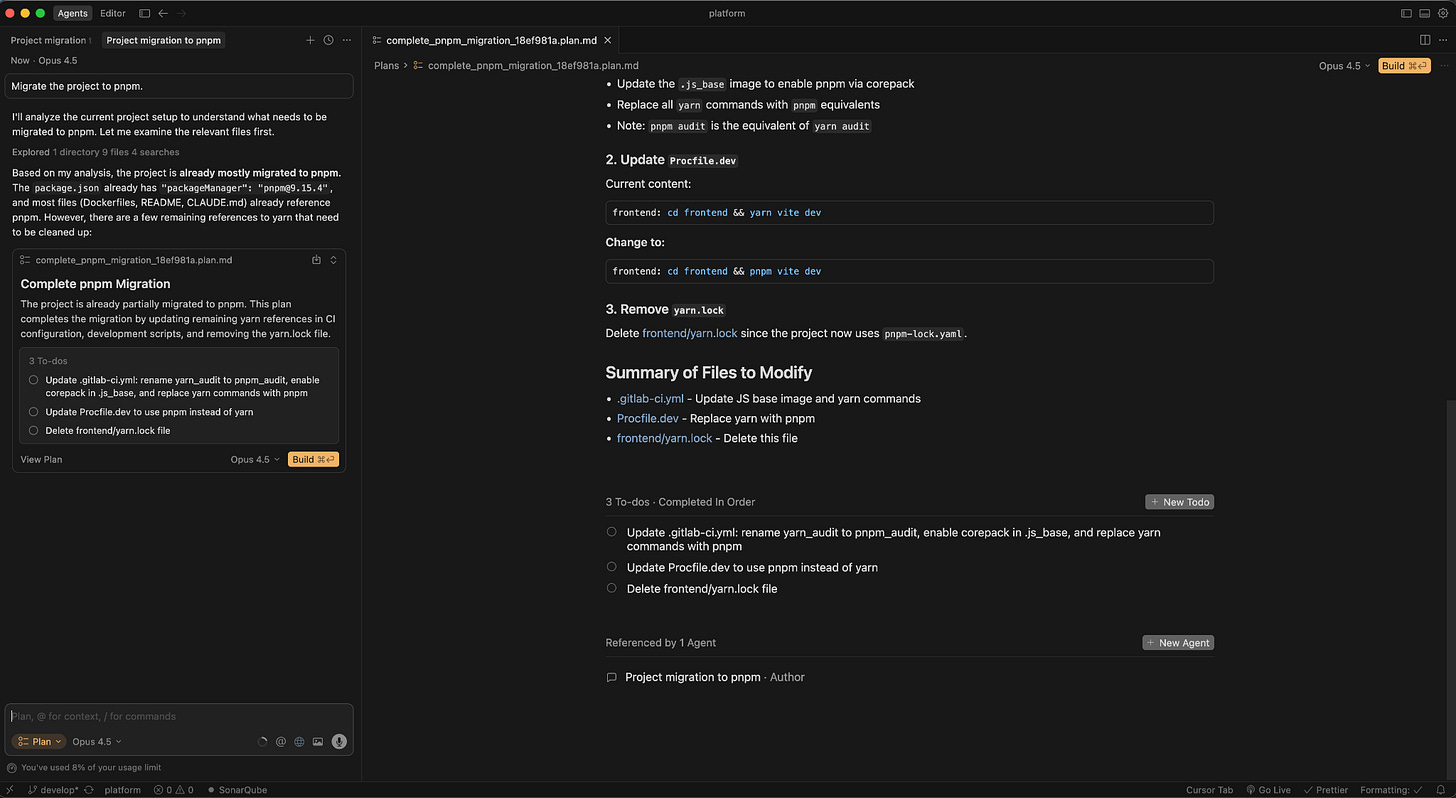Click the plan filename breadcrumb segment
The width and height of the screenshot is (1456, 798).
[532, 66]
